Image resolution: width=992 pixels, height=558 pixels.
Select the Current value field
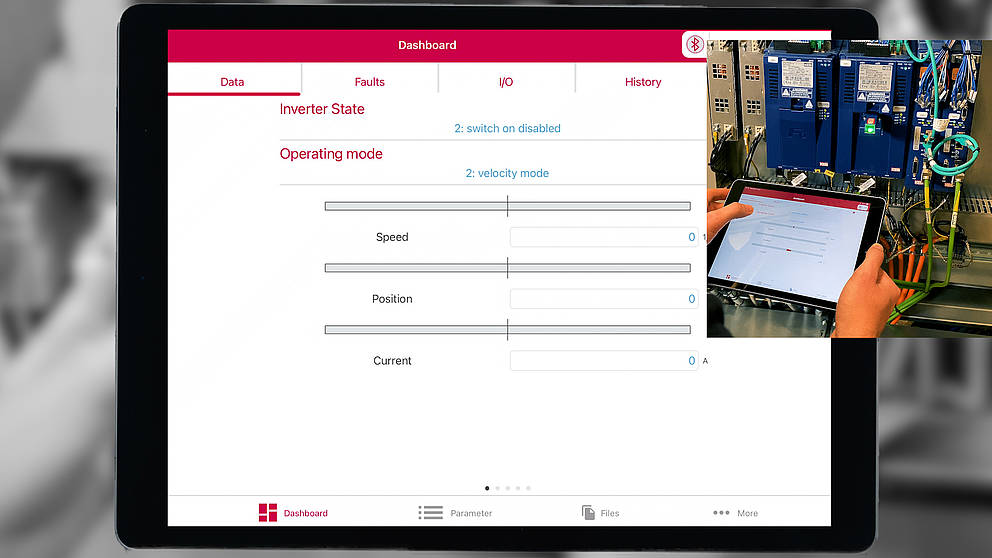604,361
